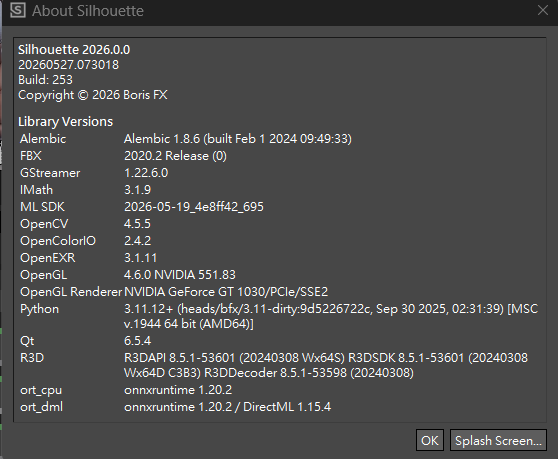Viewport: 558px width, 459px height.
Task: Click the Copyright 2026 Boris FX line
Action: [93, 95]
